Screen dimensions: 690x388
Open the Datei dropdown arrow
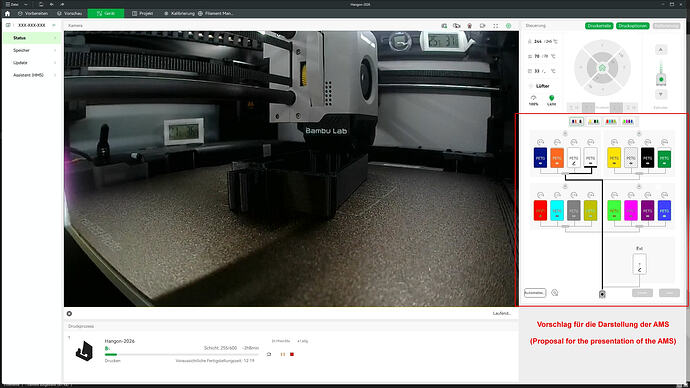pos(26,4)
